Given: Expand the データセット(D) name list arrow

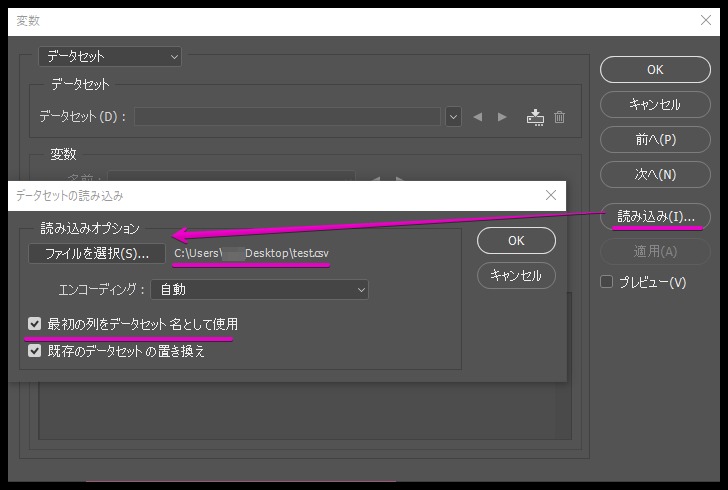Looking at the screenshot, I should tap(454, 117).
